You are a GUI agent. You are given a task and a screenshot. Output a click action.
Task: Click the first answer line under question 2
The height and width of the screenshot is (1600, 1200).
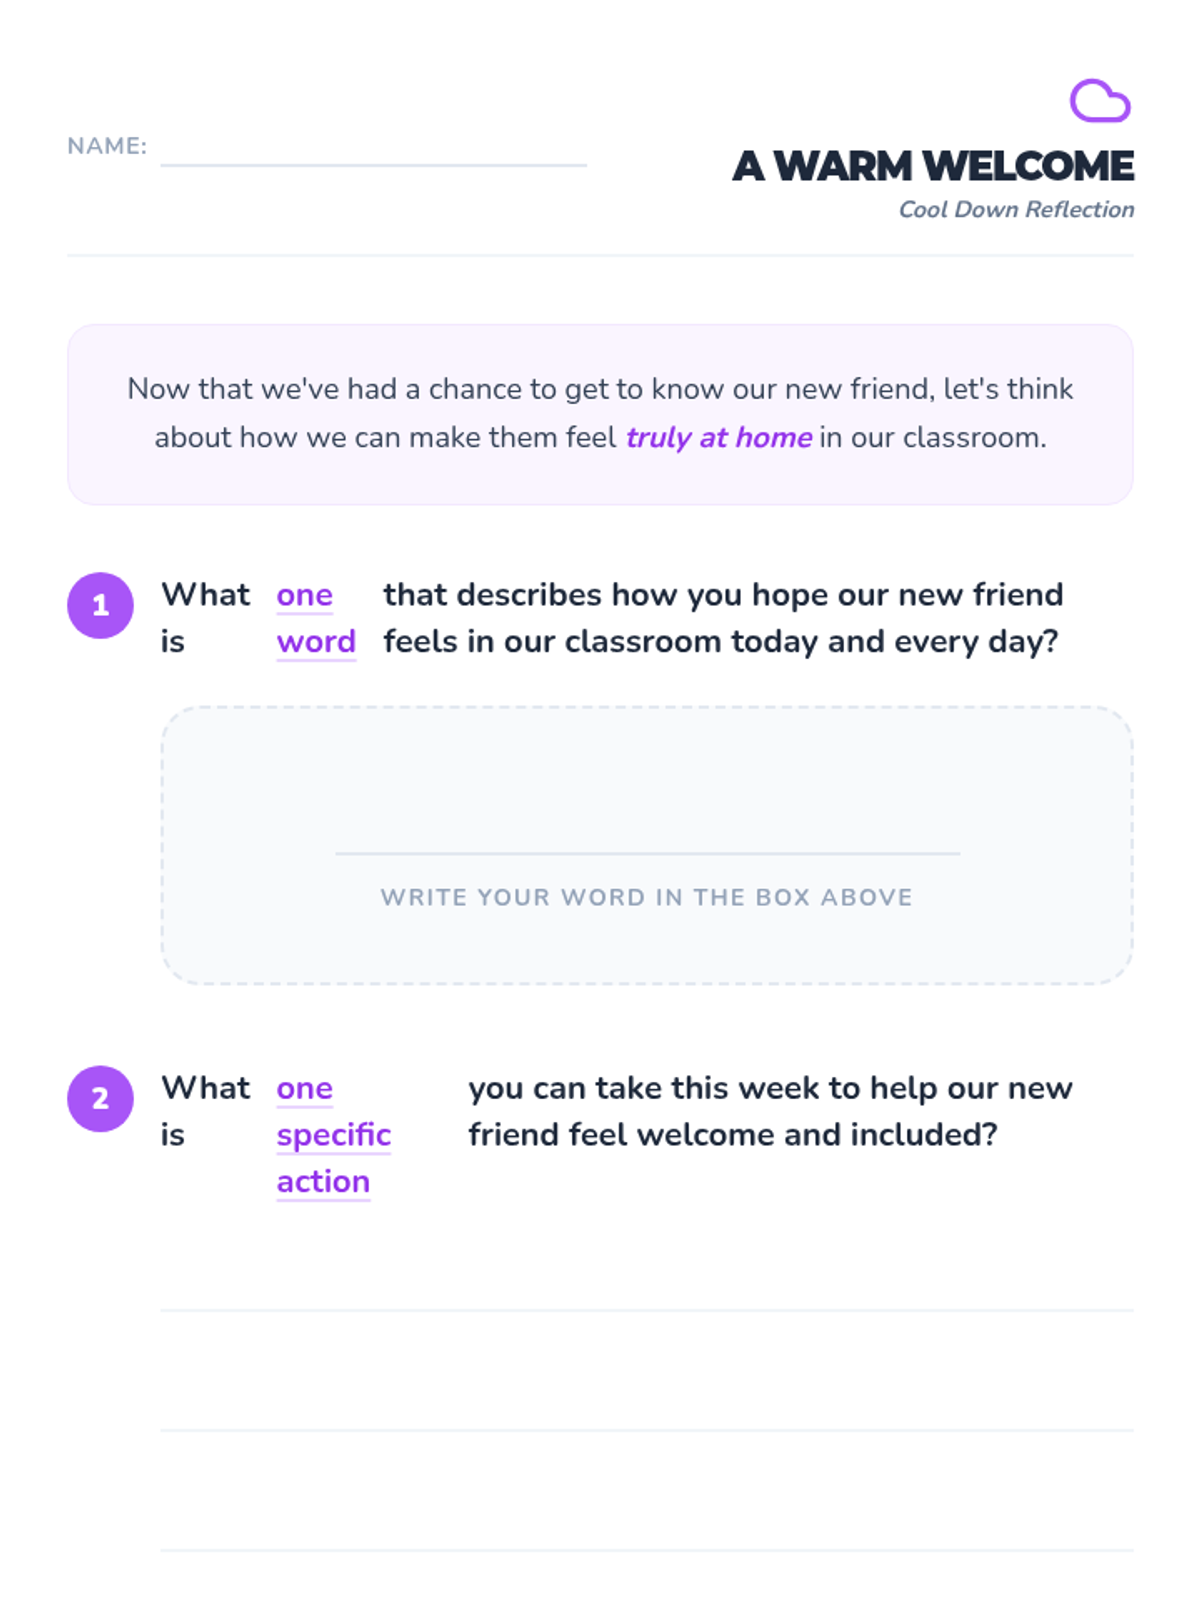(647, 1310)
